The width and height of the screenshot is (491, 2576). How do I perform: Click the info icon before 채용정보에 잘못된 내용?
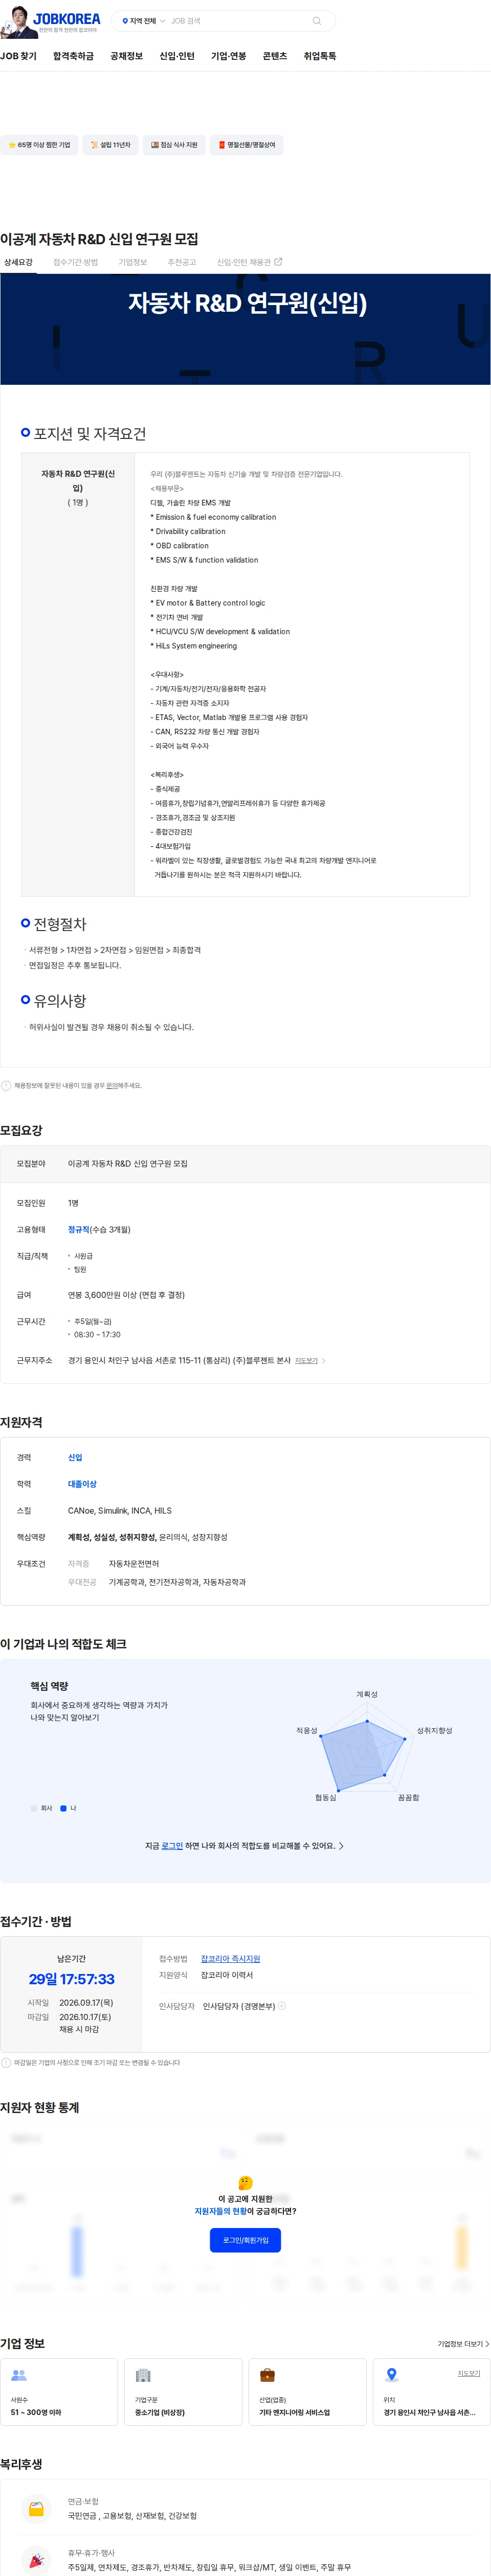(6, 1085)
